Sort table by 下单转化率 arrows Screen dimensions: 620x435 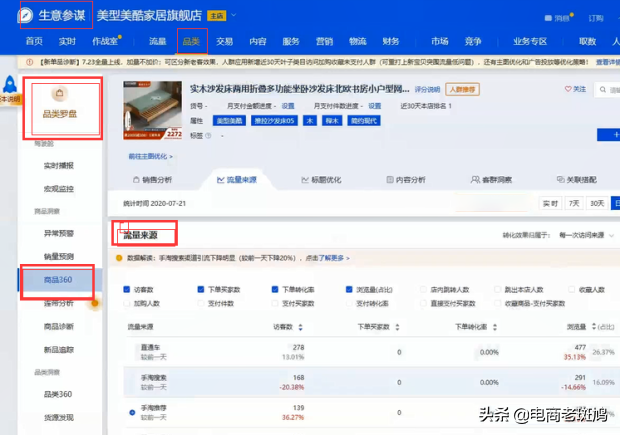point(495,327)
